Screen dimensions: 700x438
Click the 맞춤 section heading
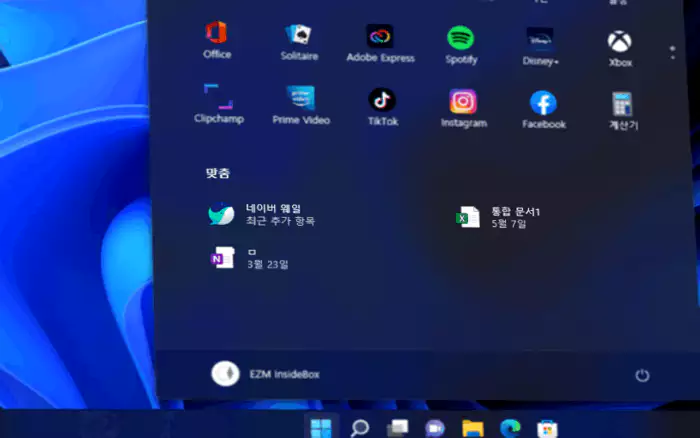(217, 173)
